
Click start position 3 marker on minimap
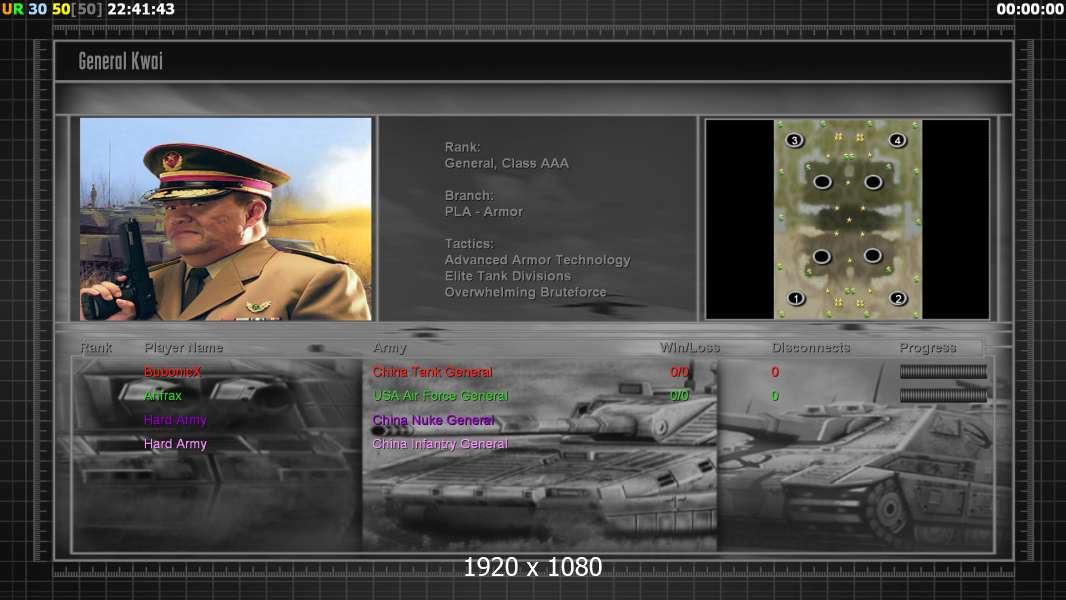click(794, 141)
